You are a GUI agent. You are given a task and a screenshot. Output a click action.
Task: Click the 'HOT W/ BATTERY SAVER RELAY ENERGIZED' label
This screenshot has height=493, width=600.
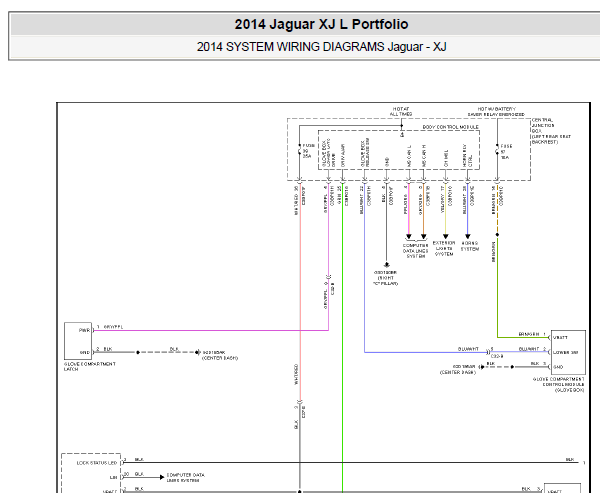pos(496,111)
